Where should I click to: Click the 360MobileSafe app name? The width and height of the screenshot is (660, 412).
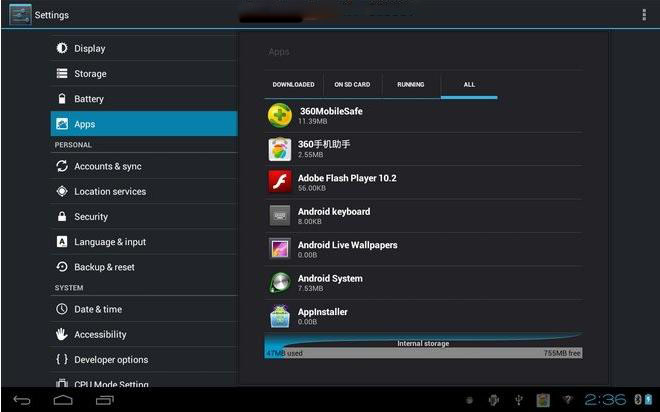331,111
